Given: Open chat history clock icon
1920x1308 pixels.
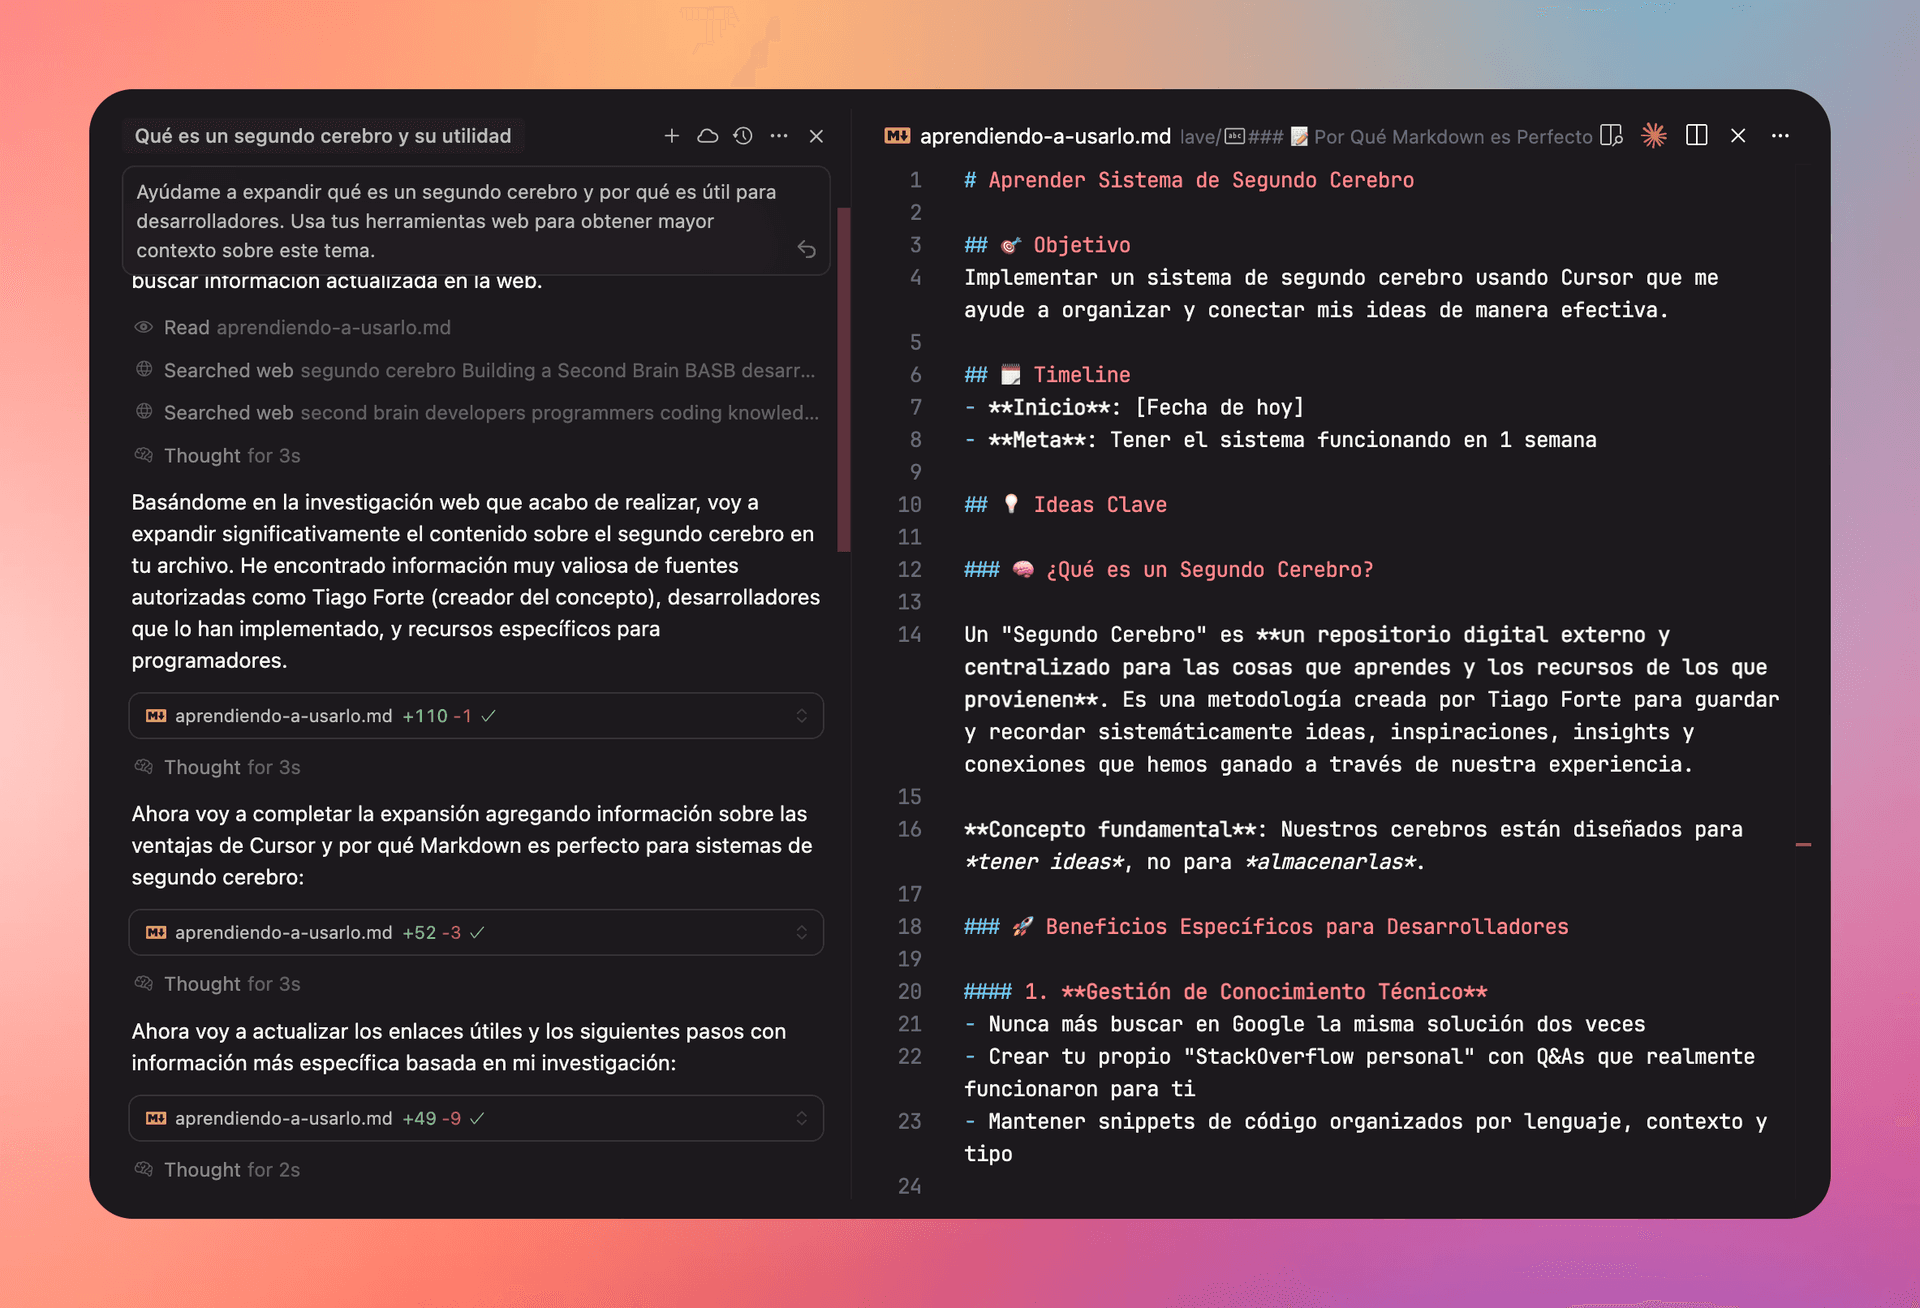Looking at the screenshot, I should (743, 136).
